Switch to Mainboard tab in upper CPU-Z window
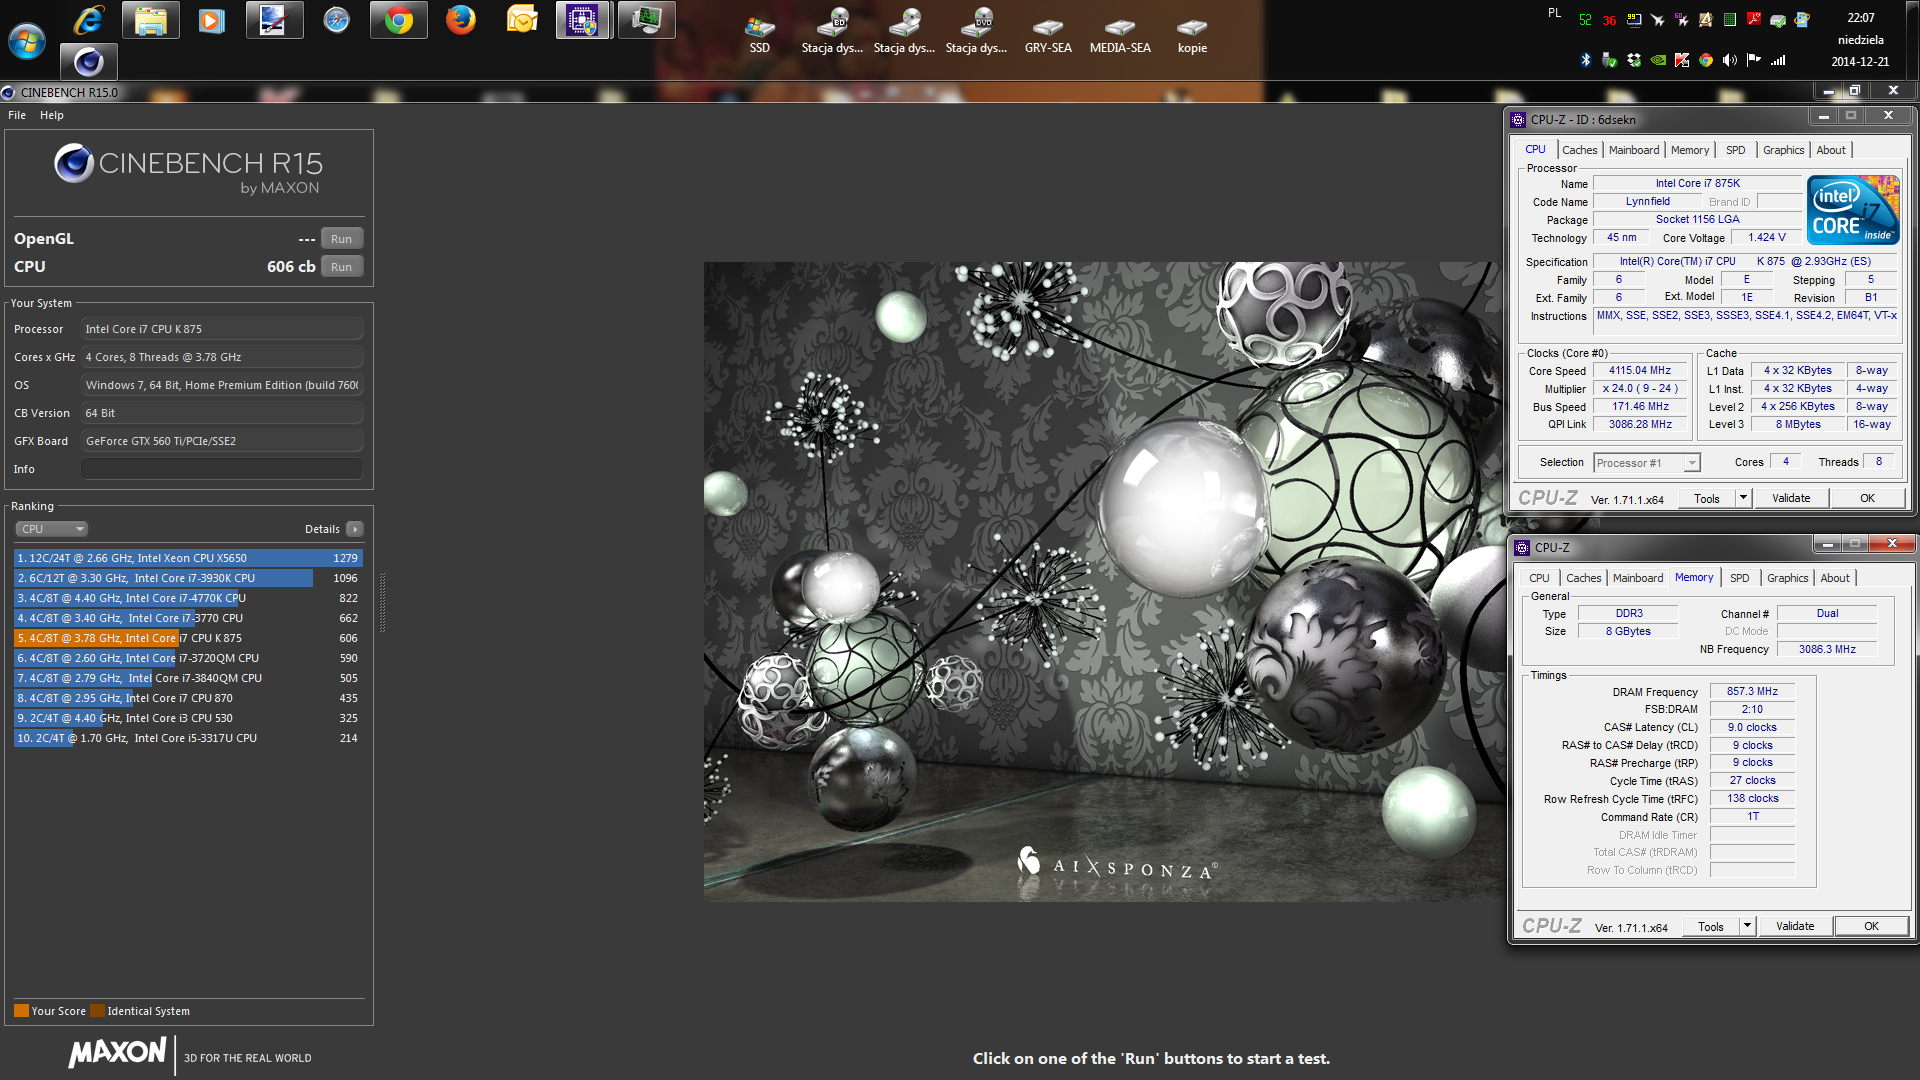 (x=1634, y=150)
